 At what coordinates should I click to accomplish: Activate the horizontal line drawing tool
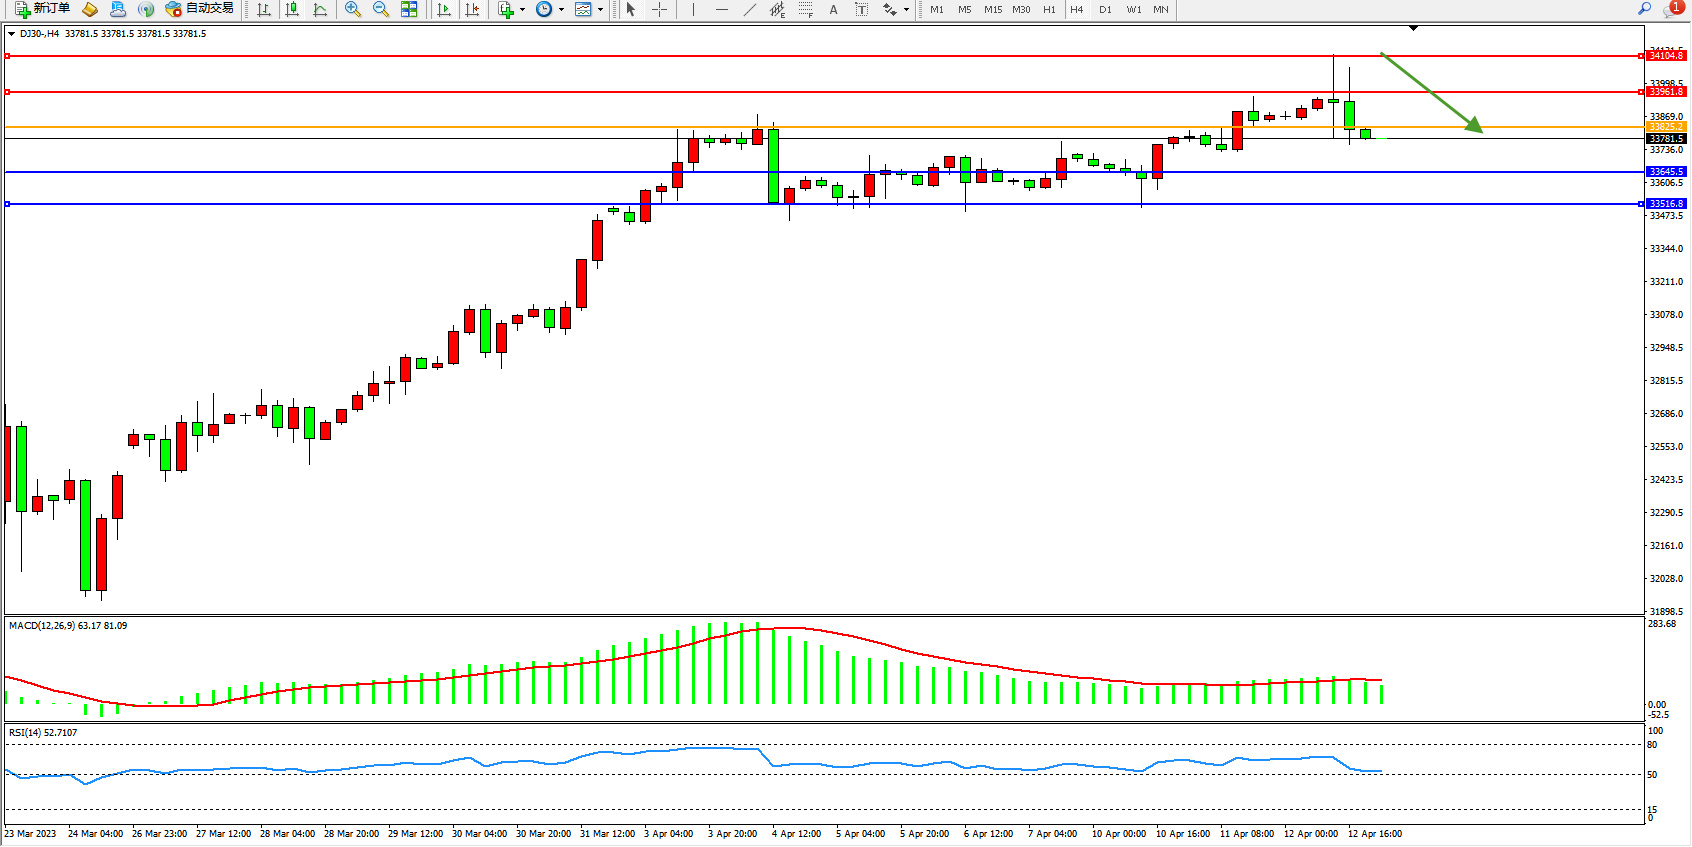[721, 9]
